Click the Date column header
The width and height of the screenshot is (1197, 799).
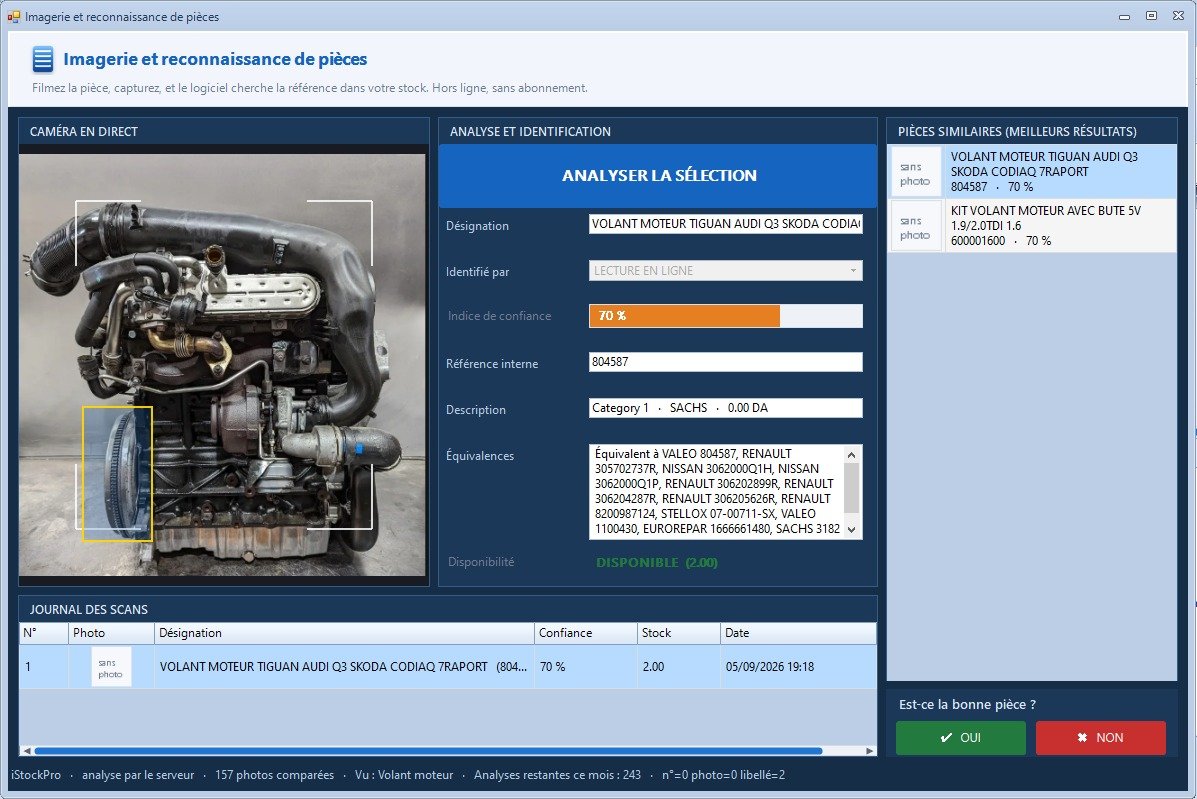click(x=798, y=633)
